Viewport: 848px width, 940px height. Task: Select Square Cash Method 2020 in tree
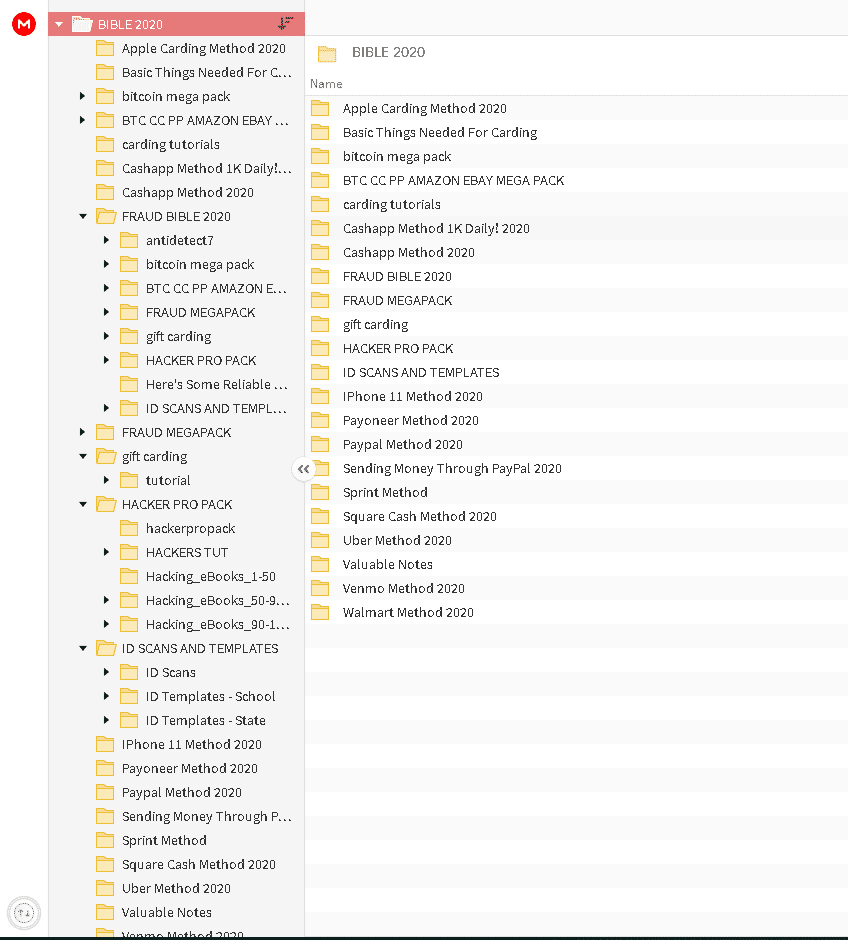point(198,864)
